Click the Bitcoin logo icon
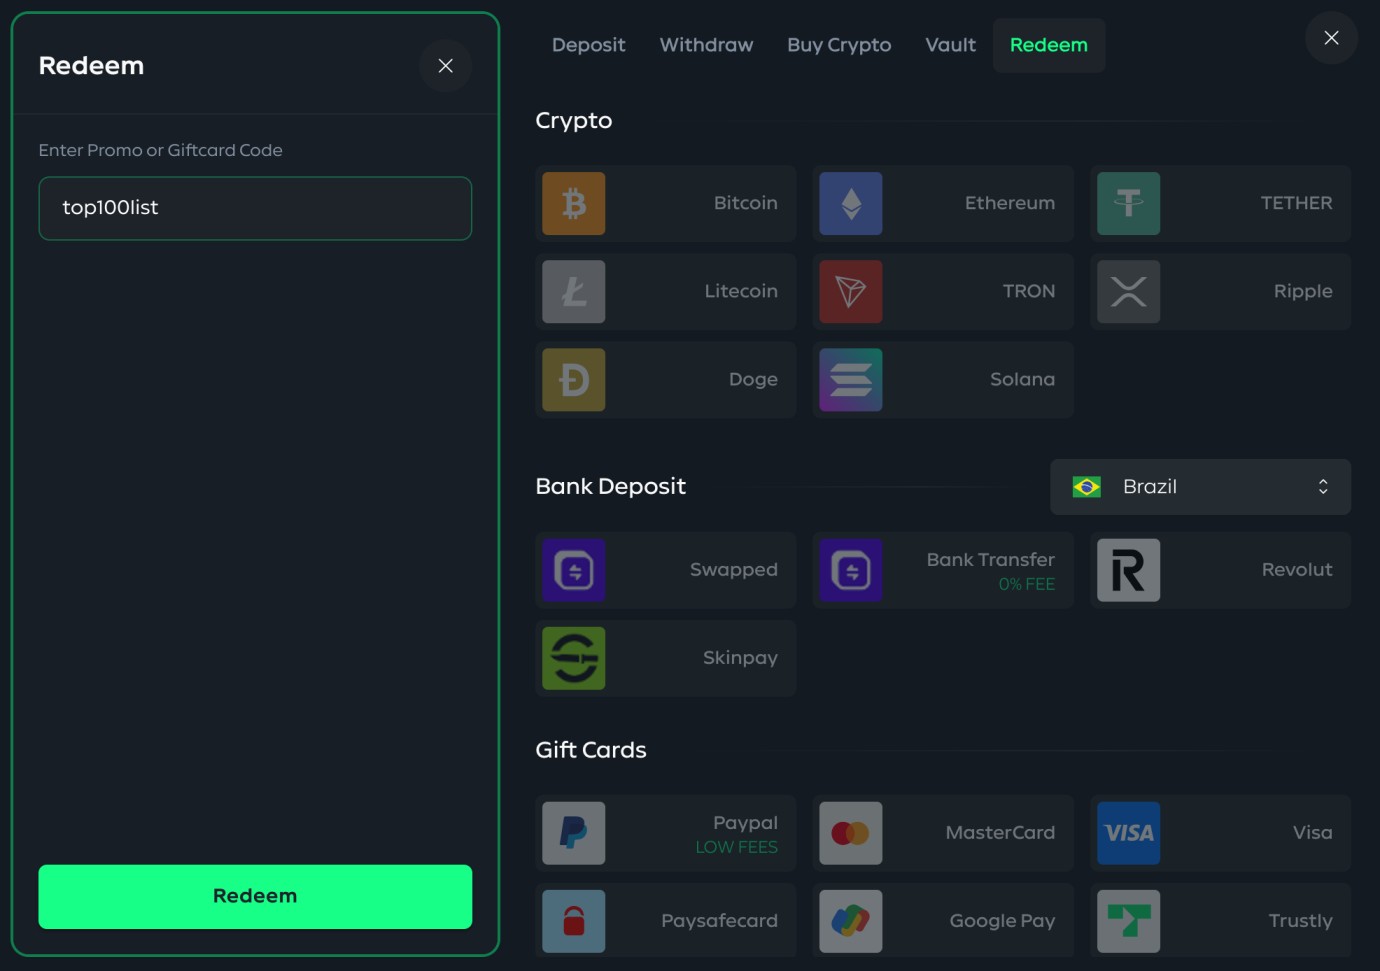 574,204
